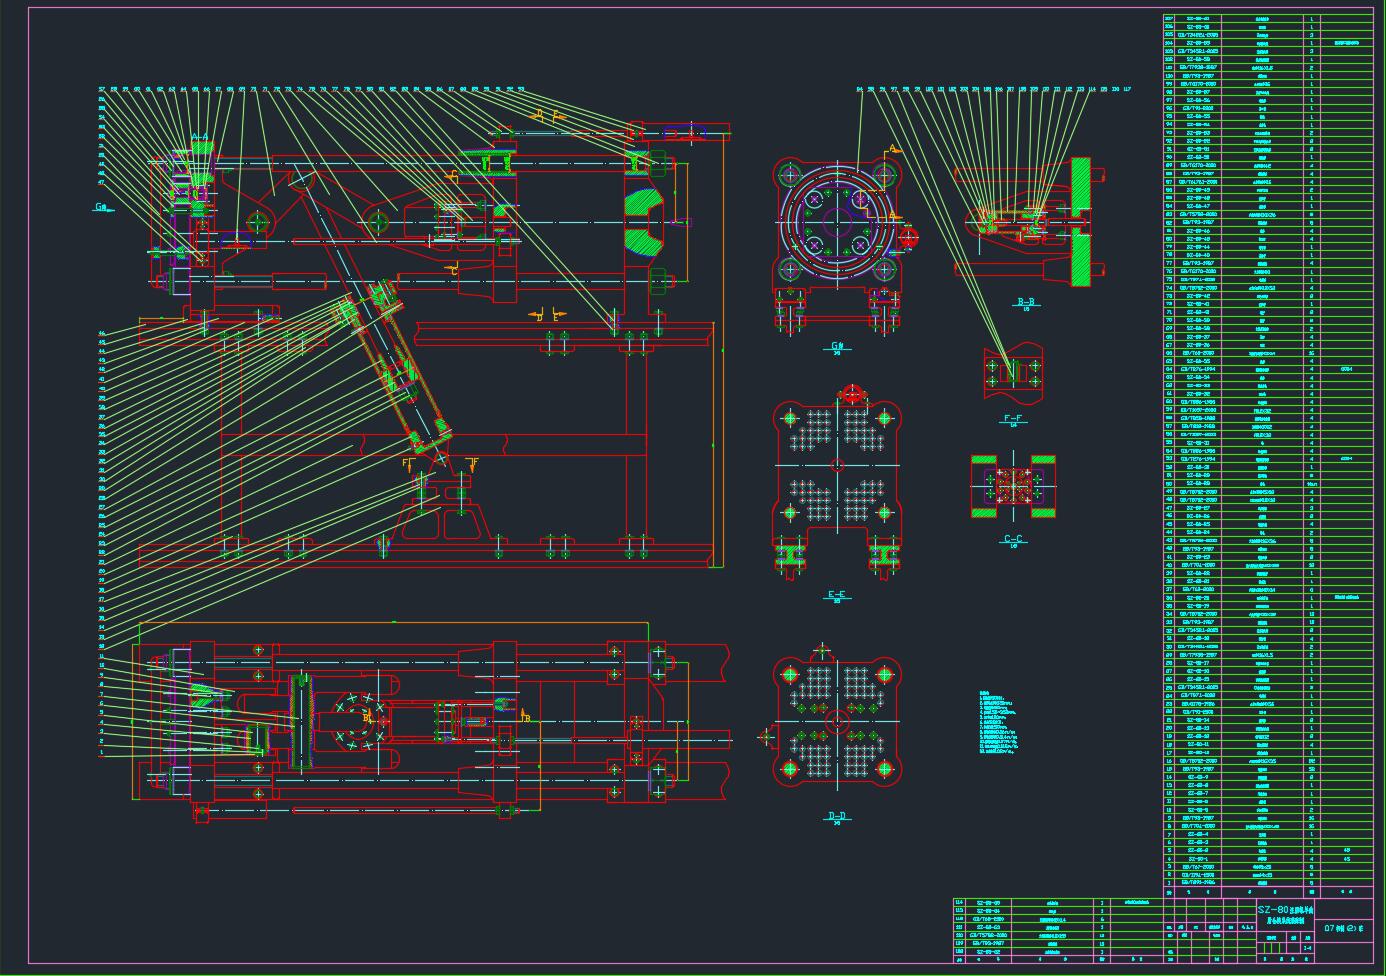This screenshot has height=976, width=1386.
Task: Click the D-D view label
Action: tap(837, 816)
